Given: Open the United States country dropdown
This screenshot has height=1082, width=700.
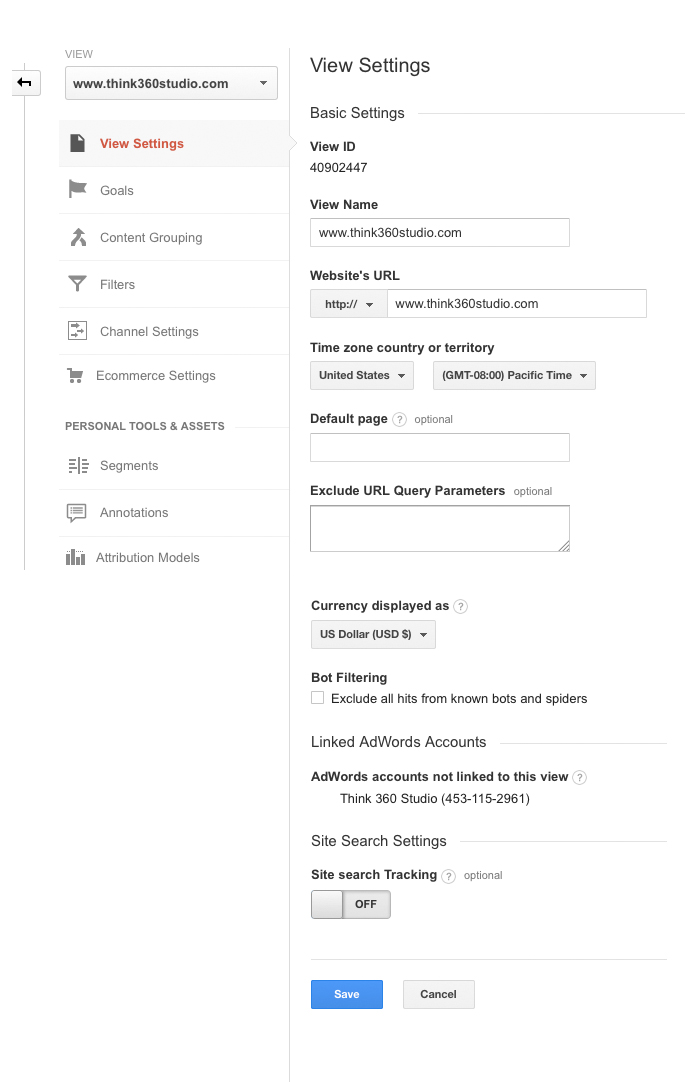Looking at the screenshot, I should point(362,375).
